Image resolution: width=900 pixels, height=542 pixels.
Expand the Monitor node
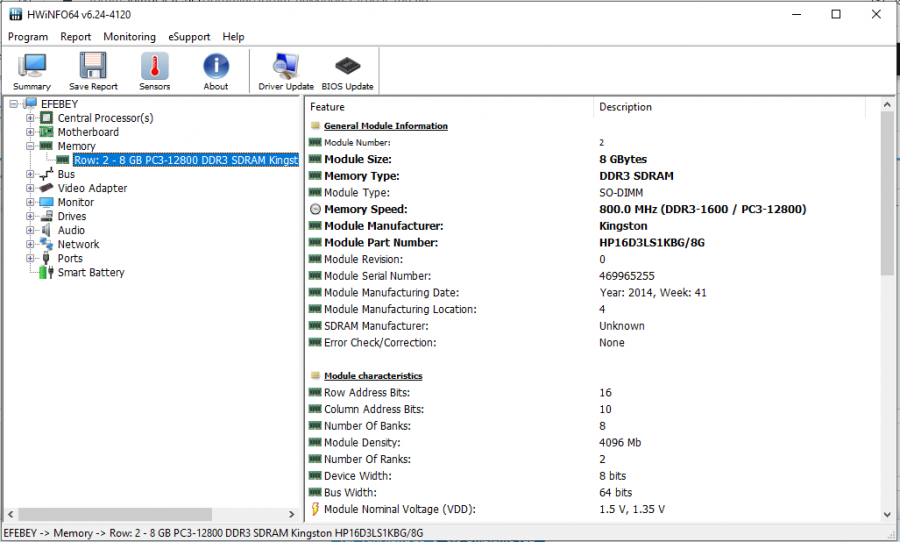[x=30, y=203]
